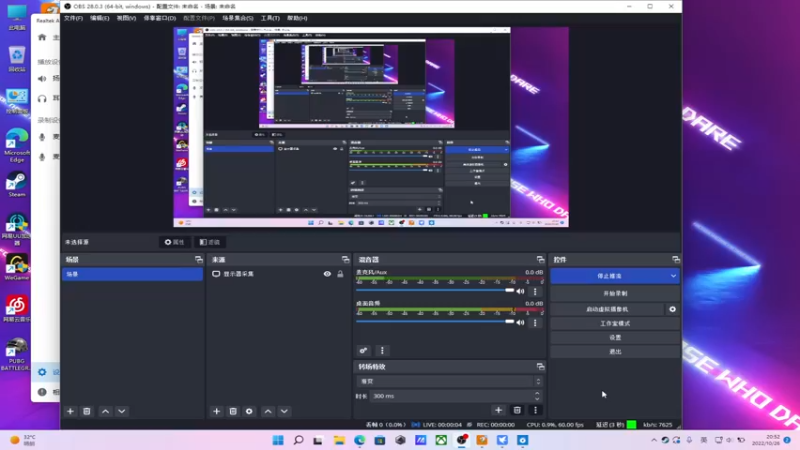Open the 工具(T) menu

click(x=270, y=18)
